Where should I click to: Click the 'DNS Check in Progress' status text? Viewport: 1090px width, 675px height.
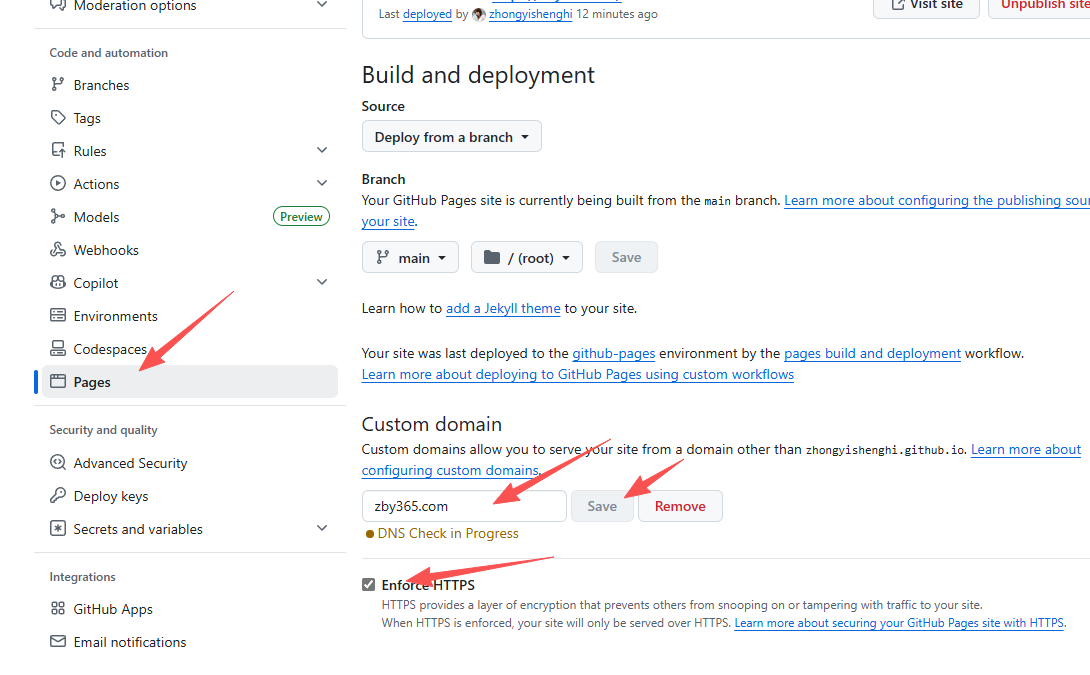pos(448,533)
